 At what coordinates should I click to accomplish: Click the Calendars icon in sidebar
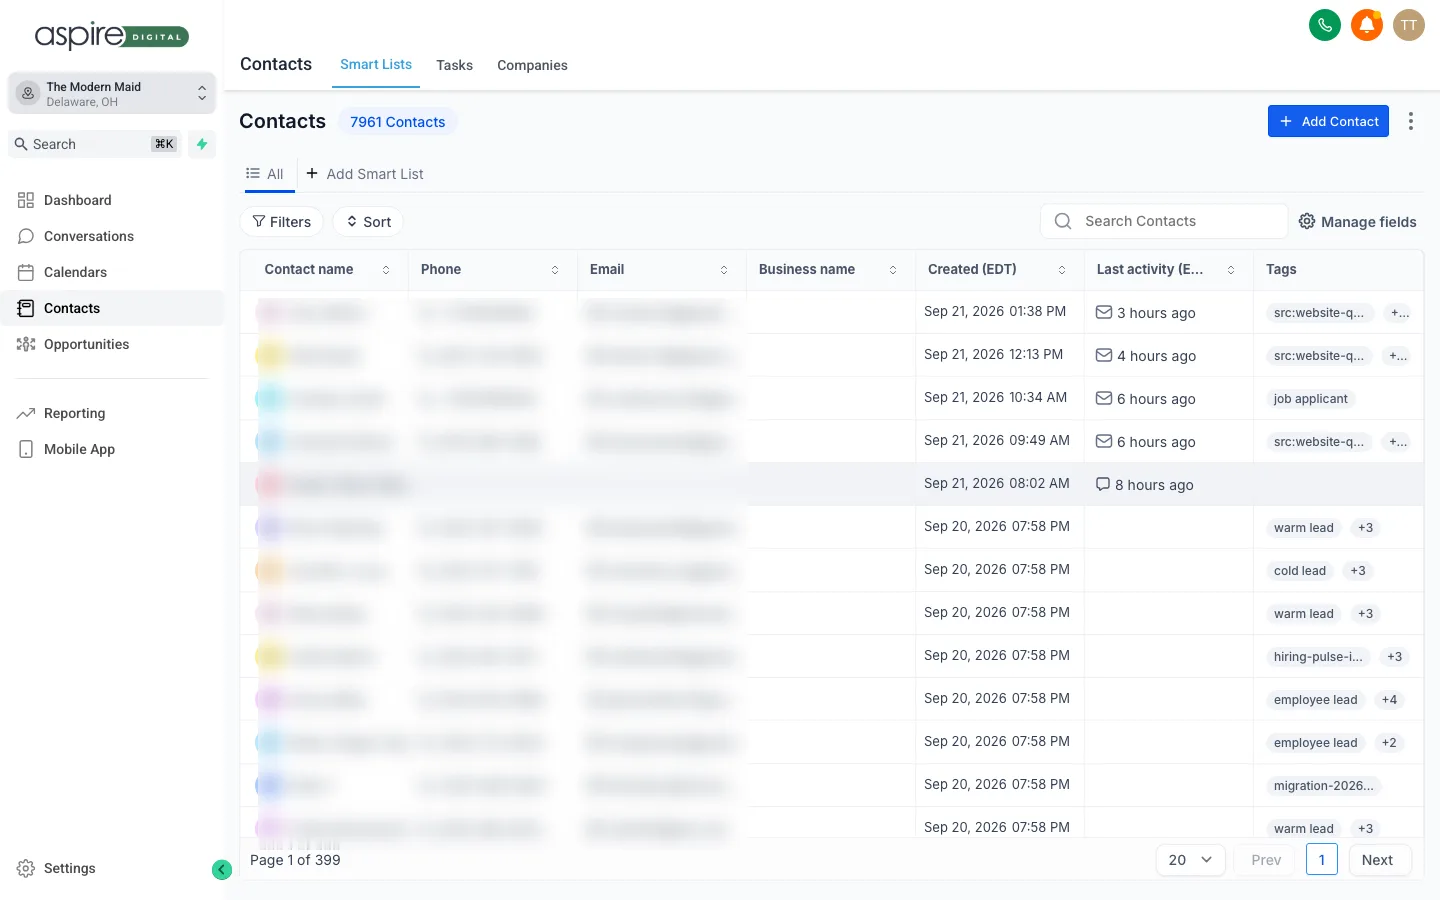click(26, 272)
